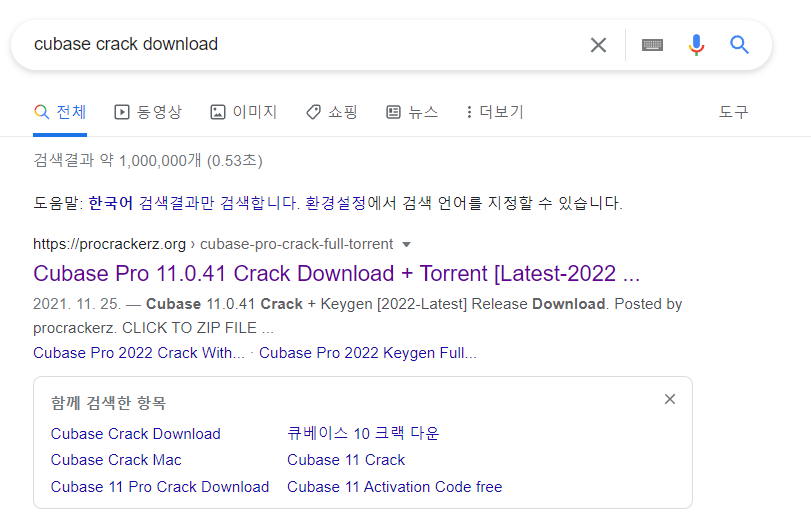Click the https://procrackerz.org URL text
Viewport: 811px width, 532px height.
pos(109,244)
